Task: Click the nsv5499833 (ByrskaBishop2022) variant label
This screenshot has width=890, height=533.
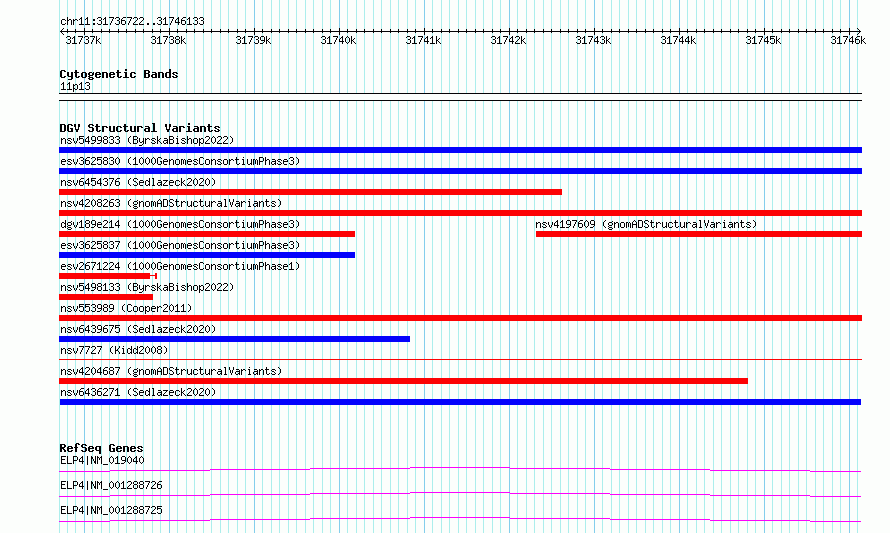Action: [x=147, y=140]
